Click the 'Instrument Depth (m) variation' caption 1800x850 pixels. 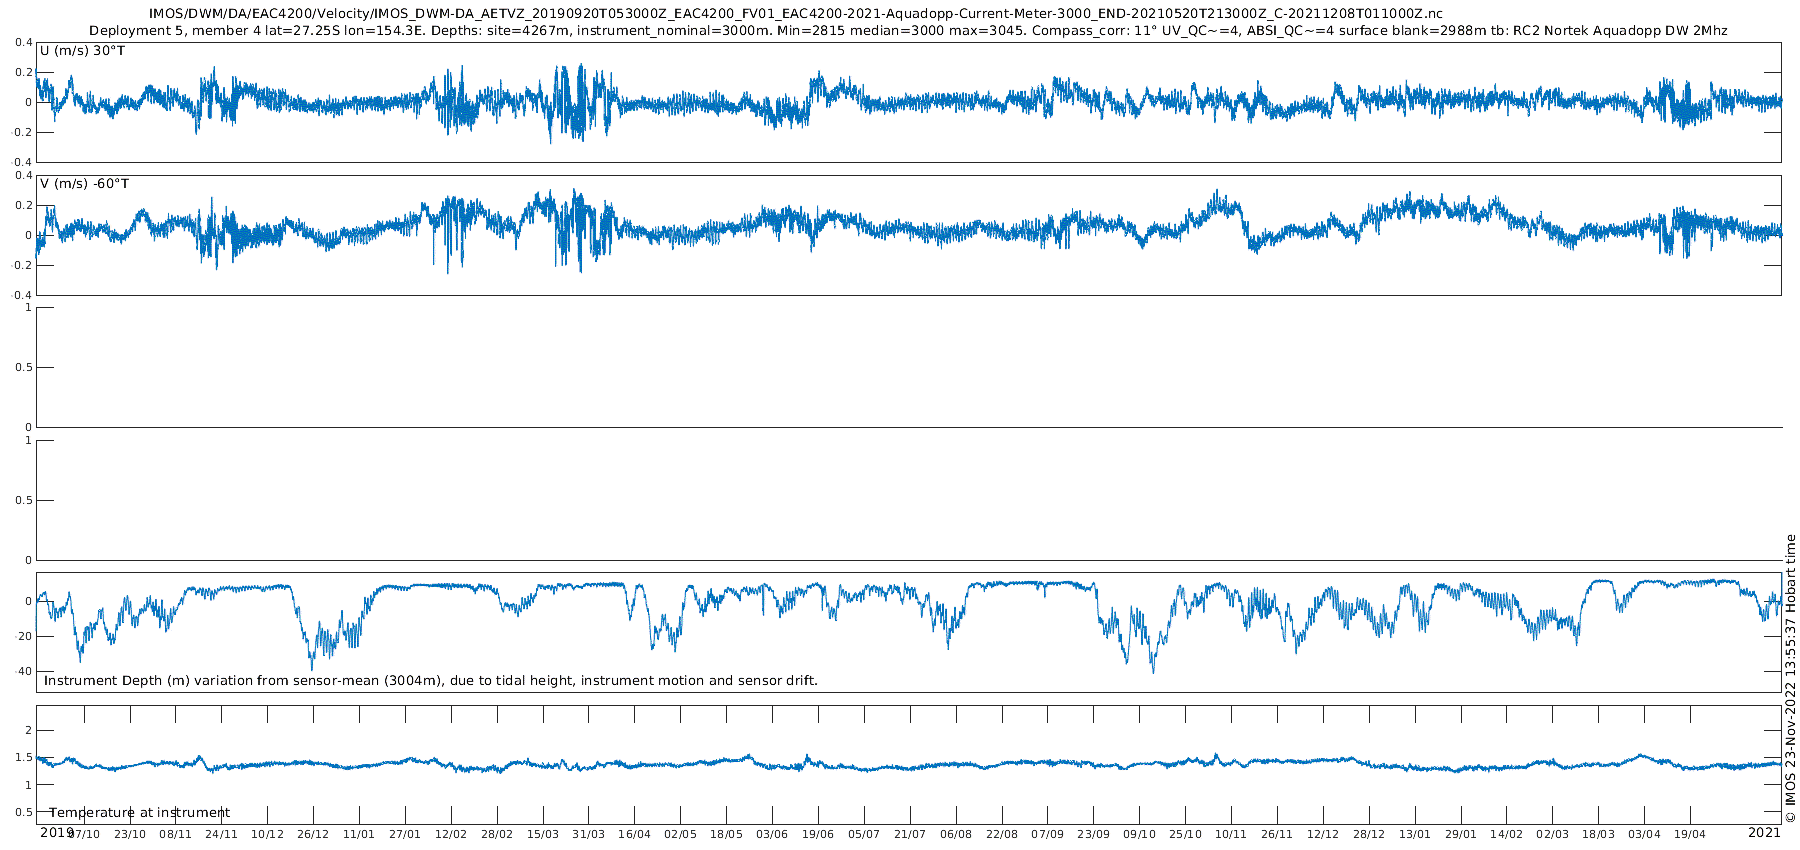coord(431,681)
